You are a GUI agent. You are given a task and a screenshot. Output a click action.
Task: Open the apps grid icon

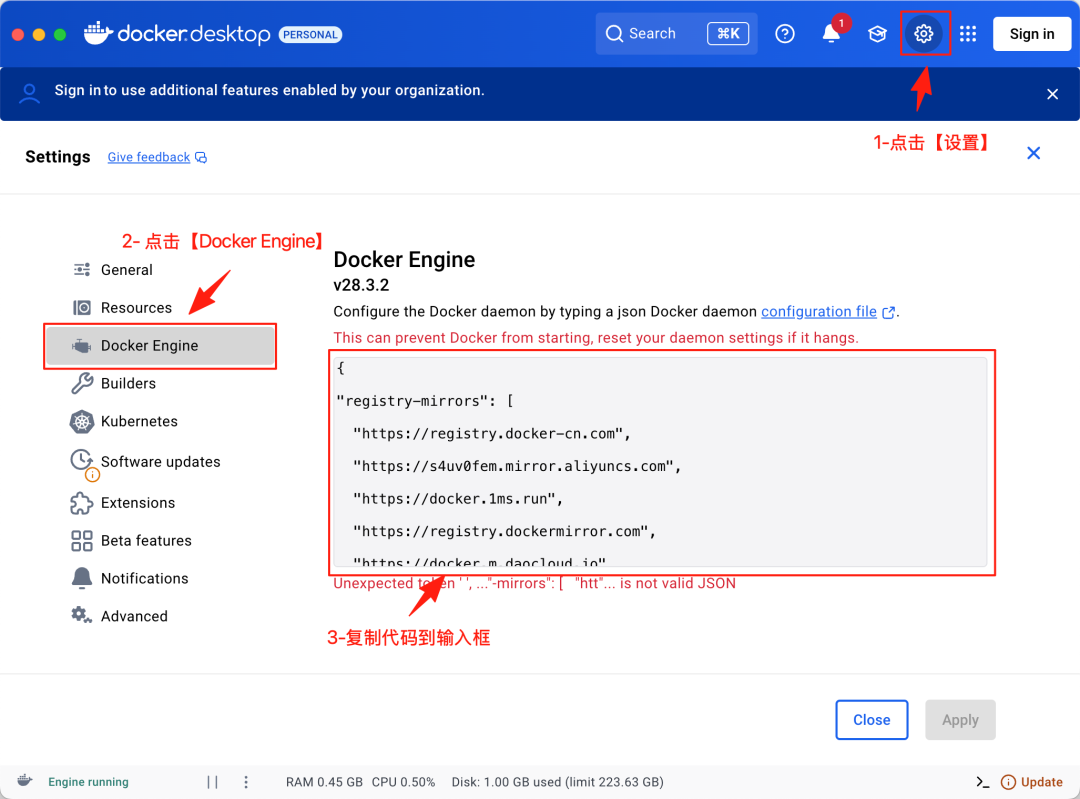(968, 34)
